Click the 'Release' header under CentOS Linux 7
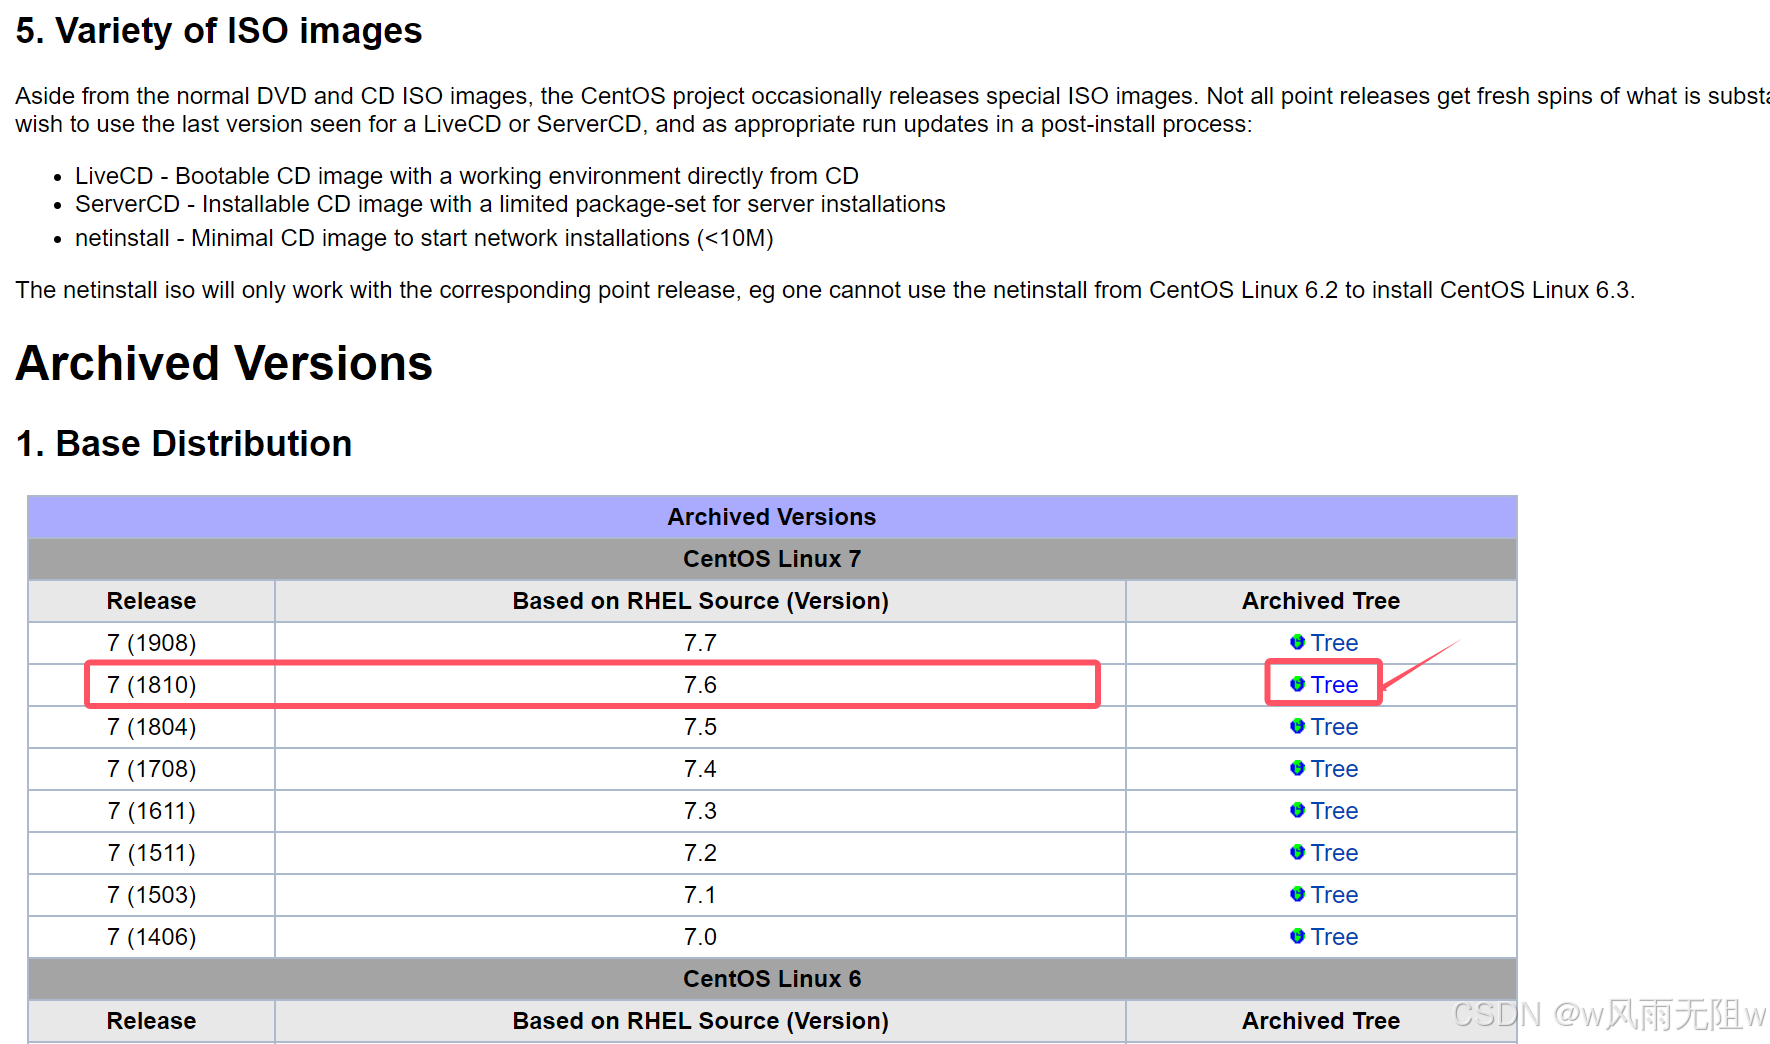Screen dimensions: 1770x1044 (152, 601)
